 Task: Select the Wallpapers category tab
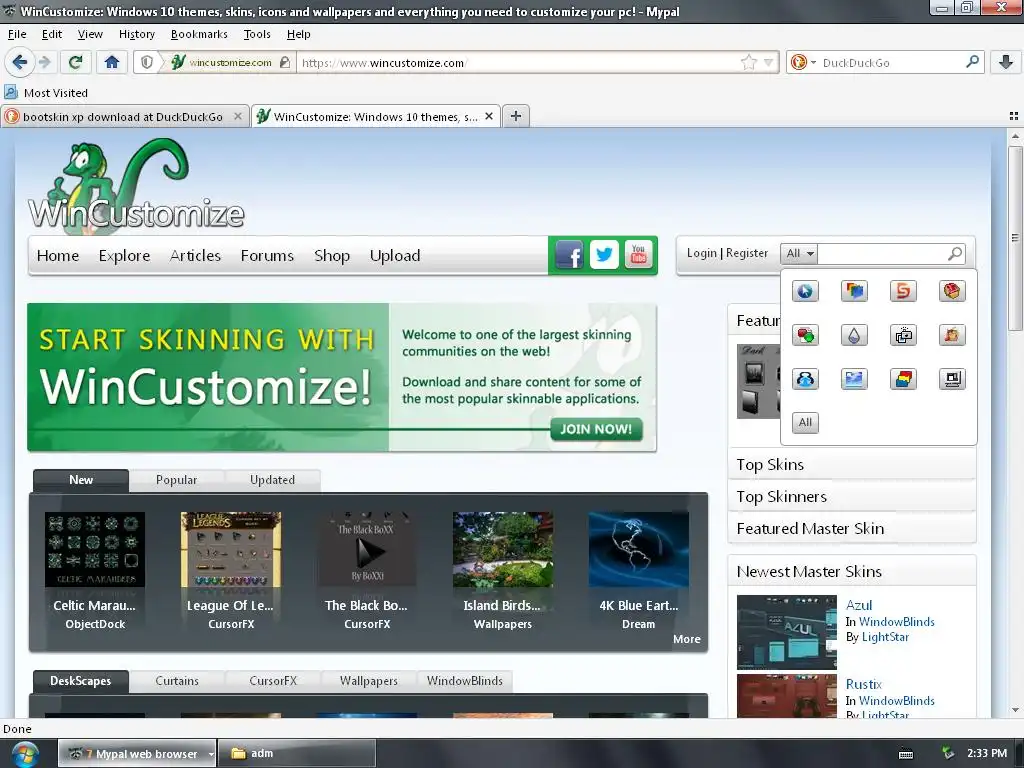(368, 680)
